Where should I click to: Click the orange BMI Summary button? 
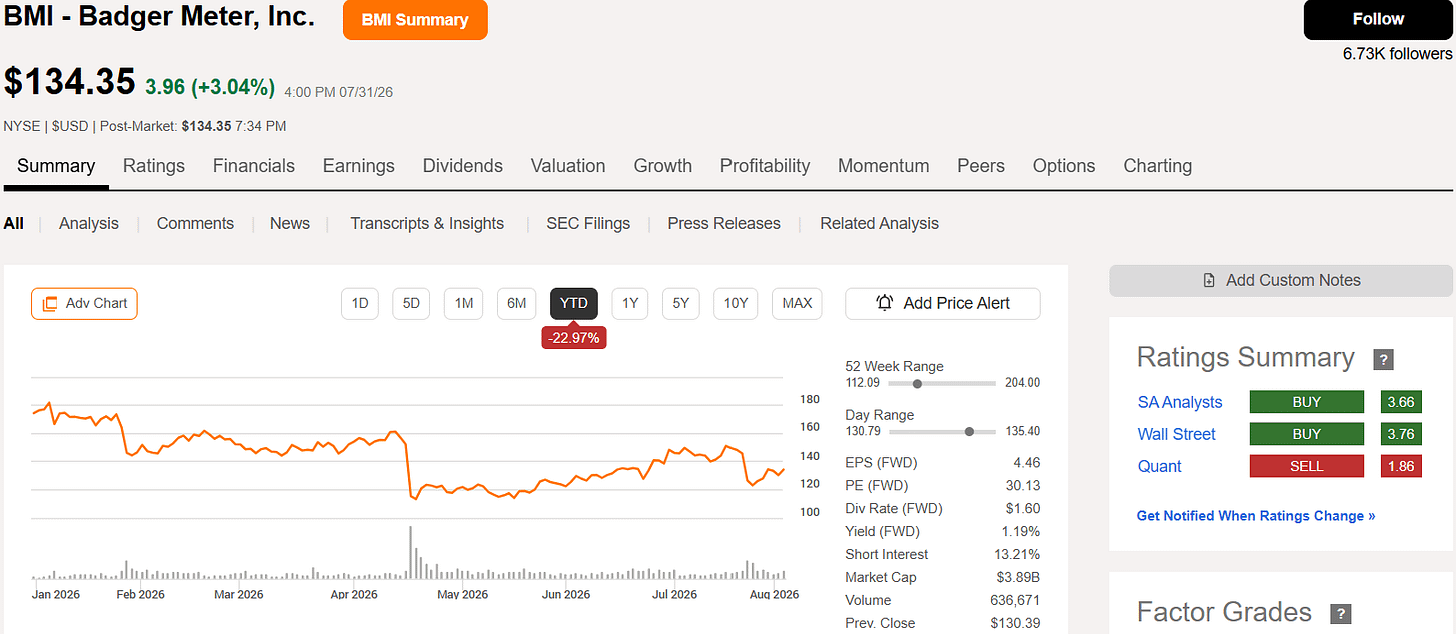(x=415, y=20)
